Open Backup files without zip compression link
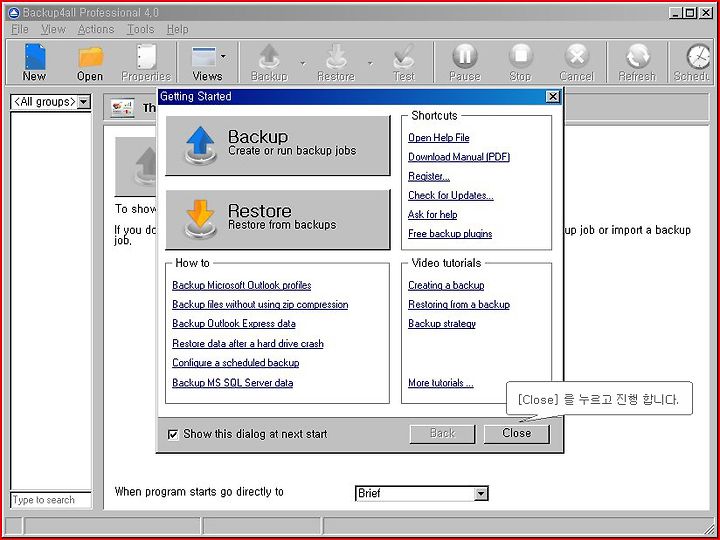 pyautogui.click(x=260, y=305)
